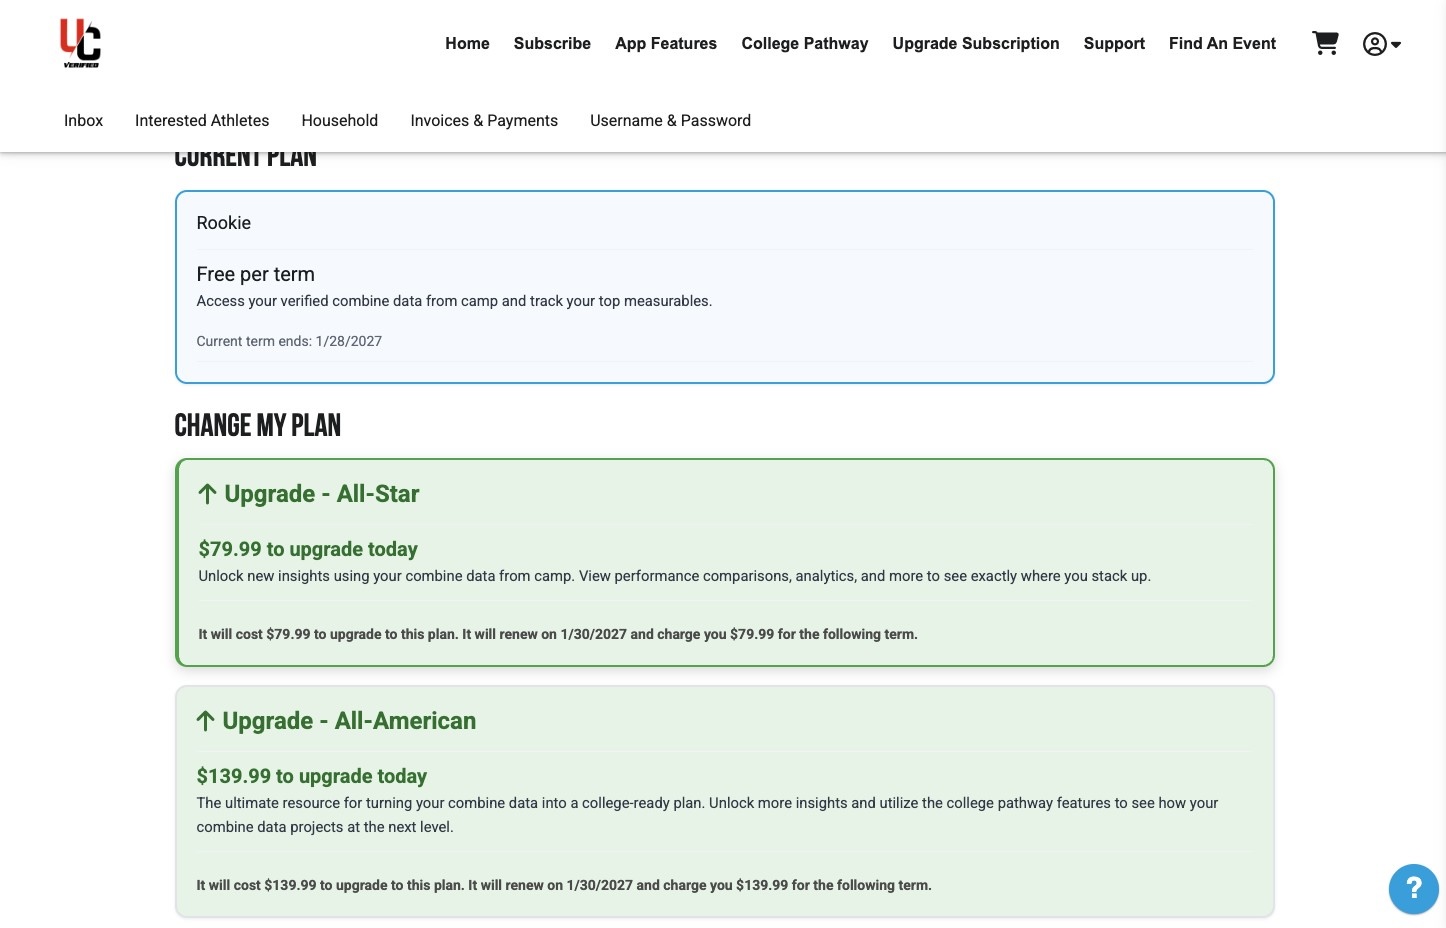Select the All-Star upgrade plan card

(724, 562)
